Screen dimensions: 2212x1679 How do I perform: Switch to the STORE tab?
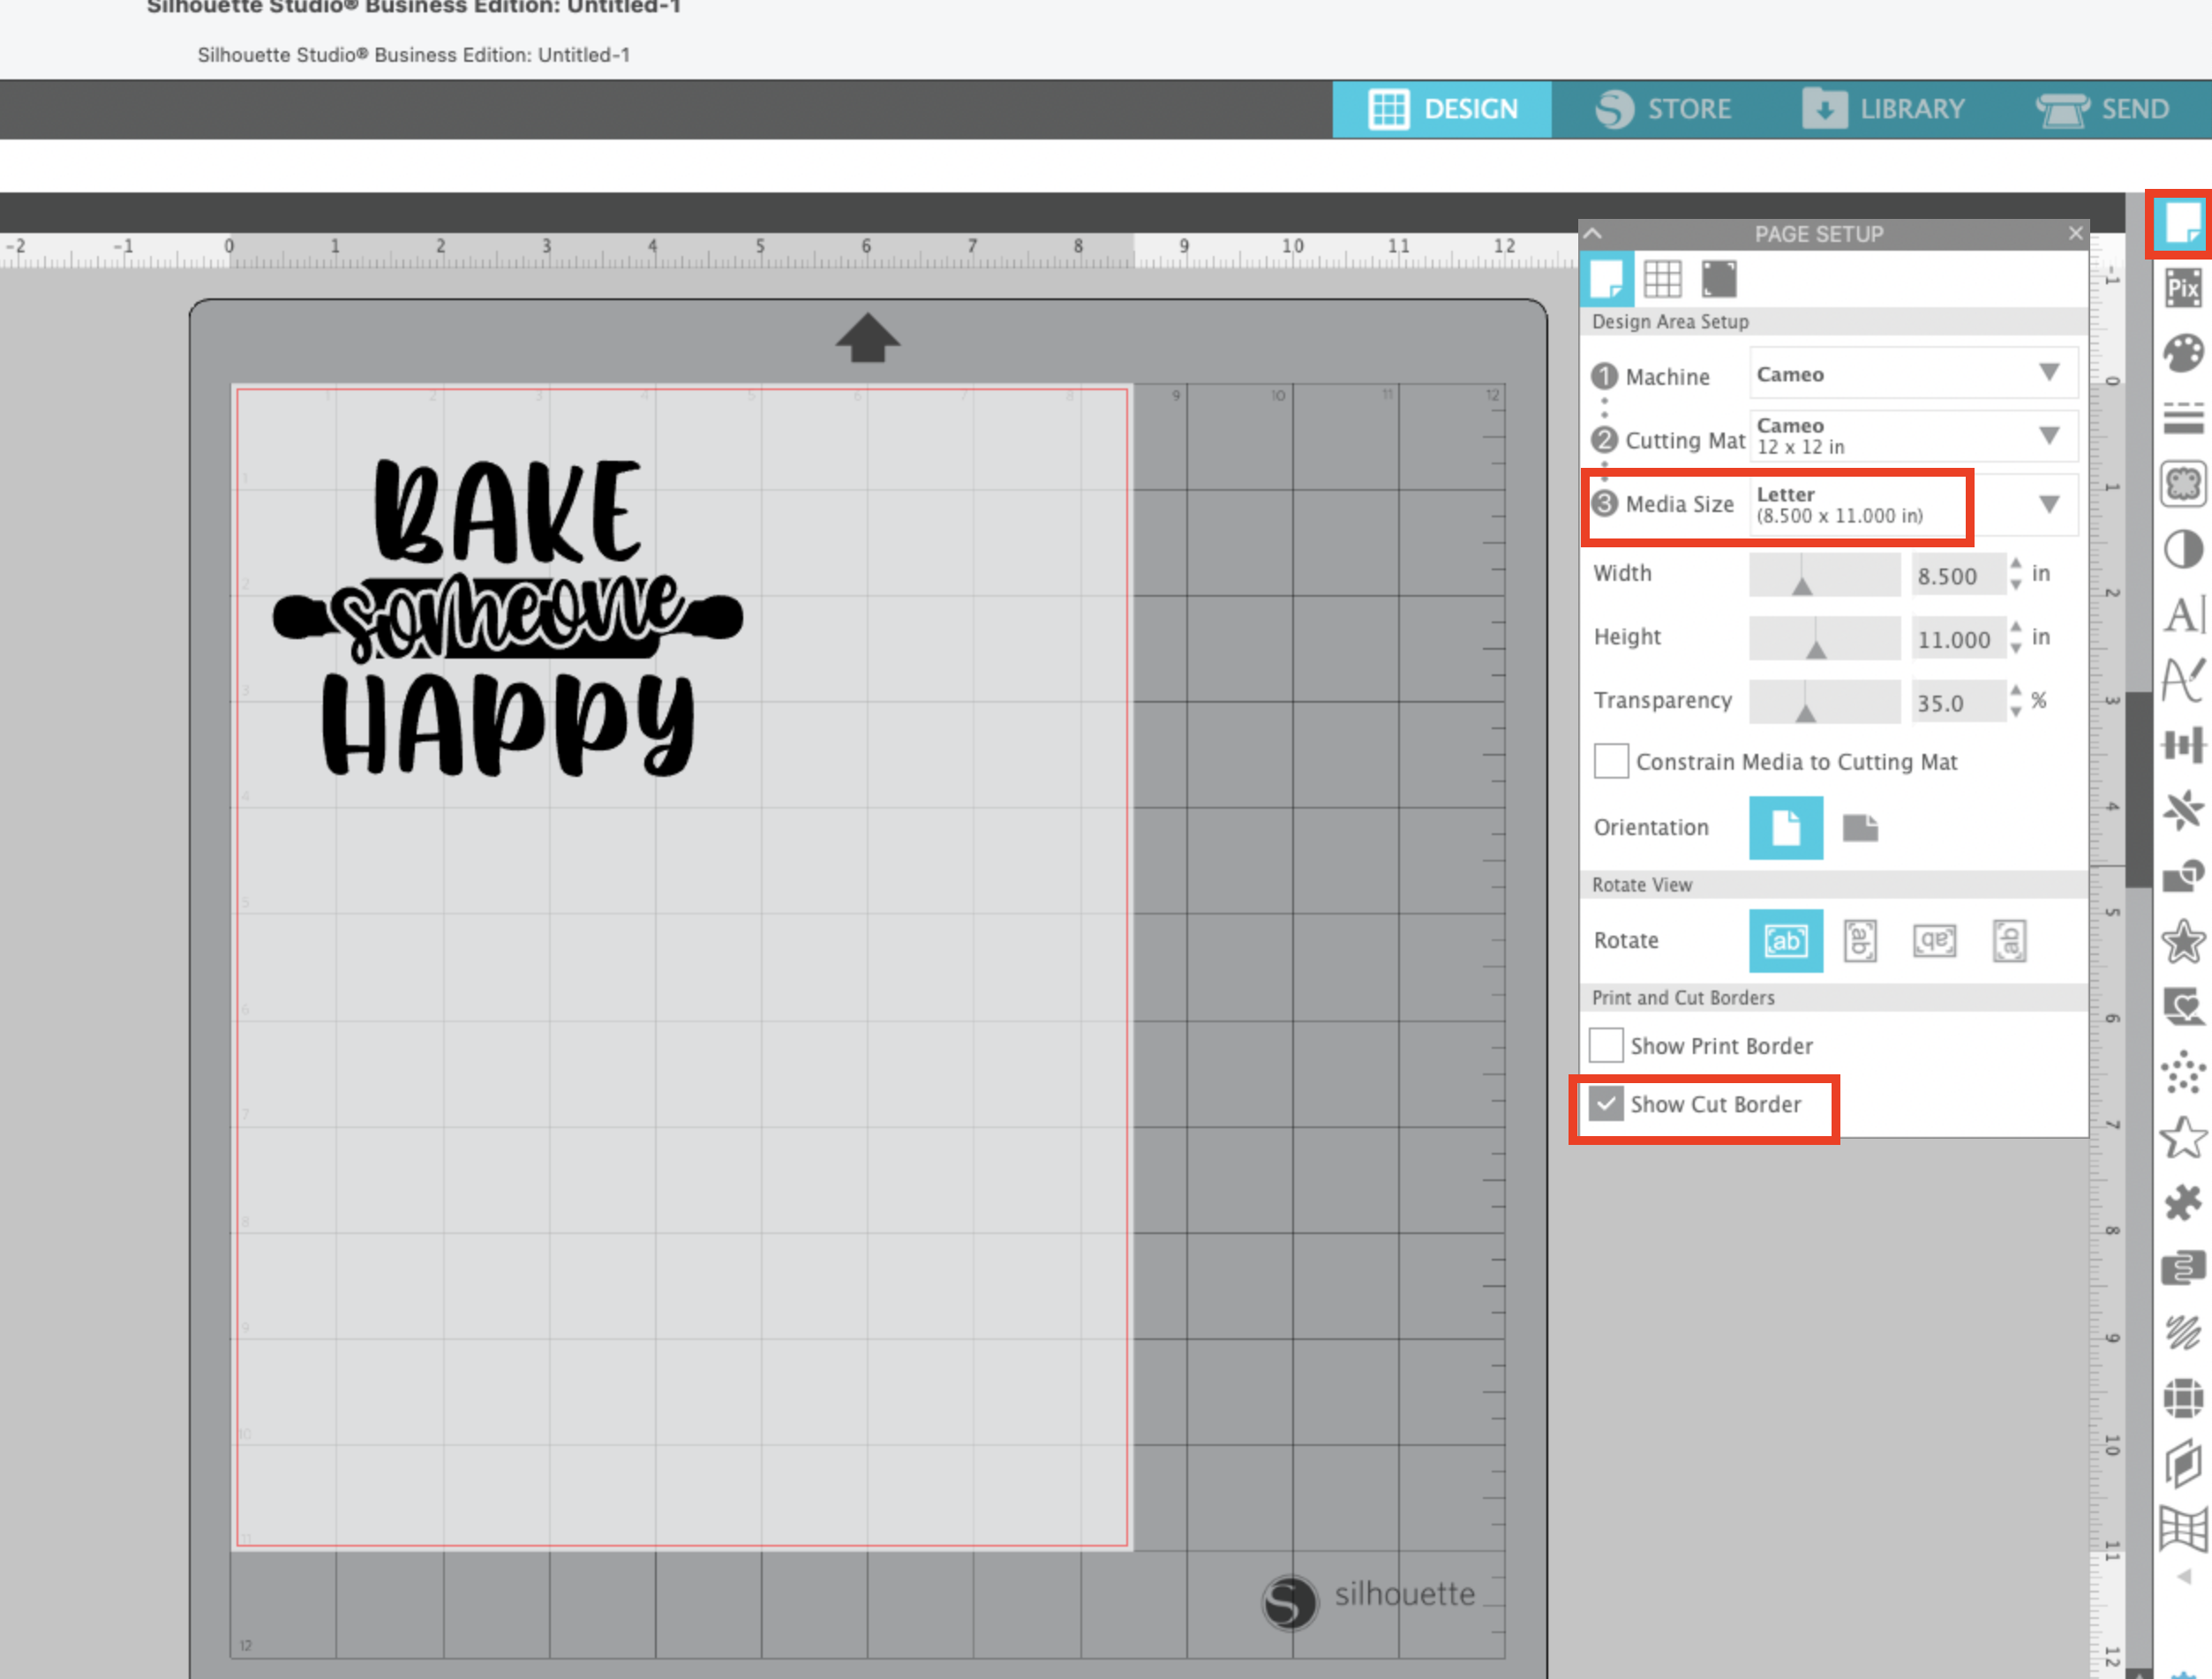pos(1666,108)
